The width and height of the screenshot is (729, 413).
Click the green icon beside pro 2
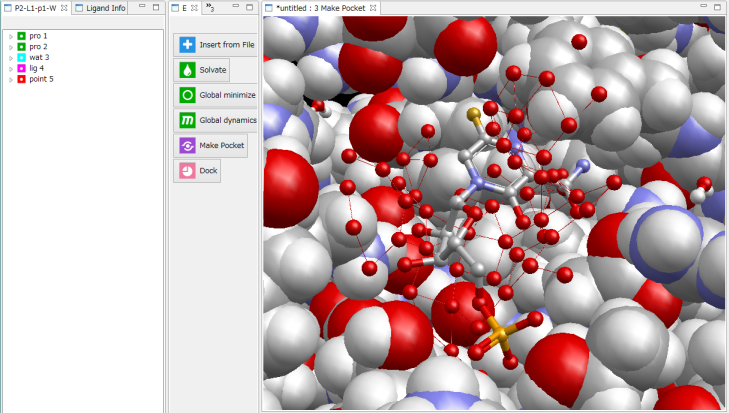21,47
